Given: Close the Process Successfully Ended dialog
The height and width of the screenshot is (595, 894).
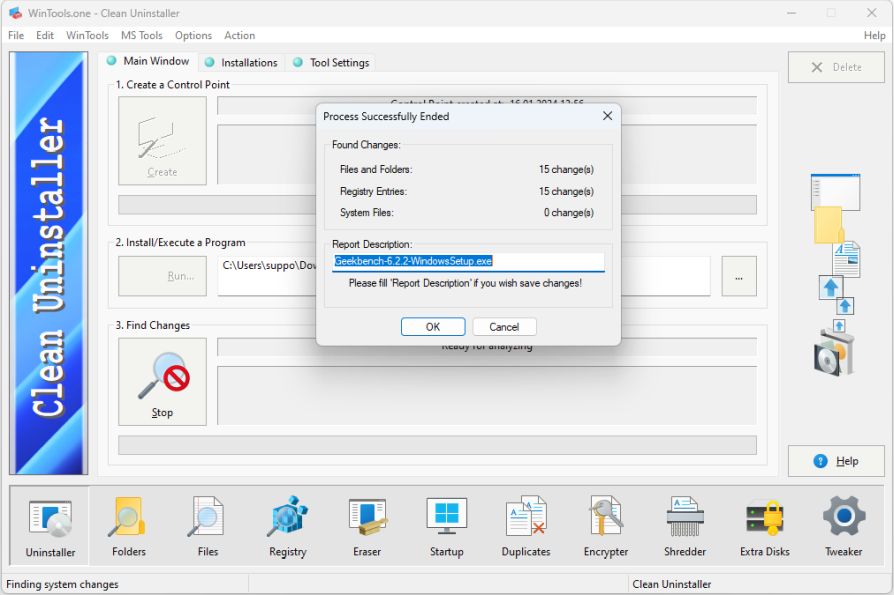Looking at the screenshot, I should point(607,116).
